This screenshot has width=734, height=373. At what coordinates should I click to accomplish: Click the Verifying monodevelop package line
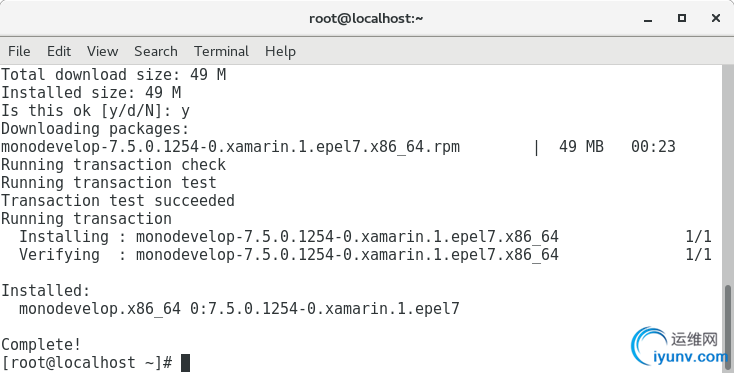coord(365,255)
